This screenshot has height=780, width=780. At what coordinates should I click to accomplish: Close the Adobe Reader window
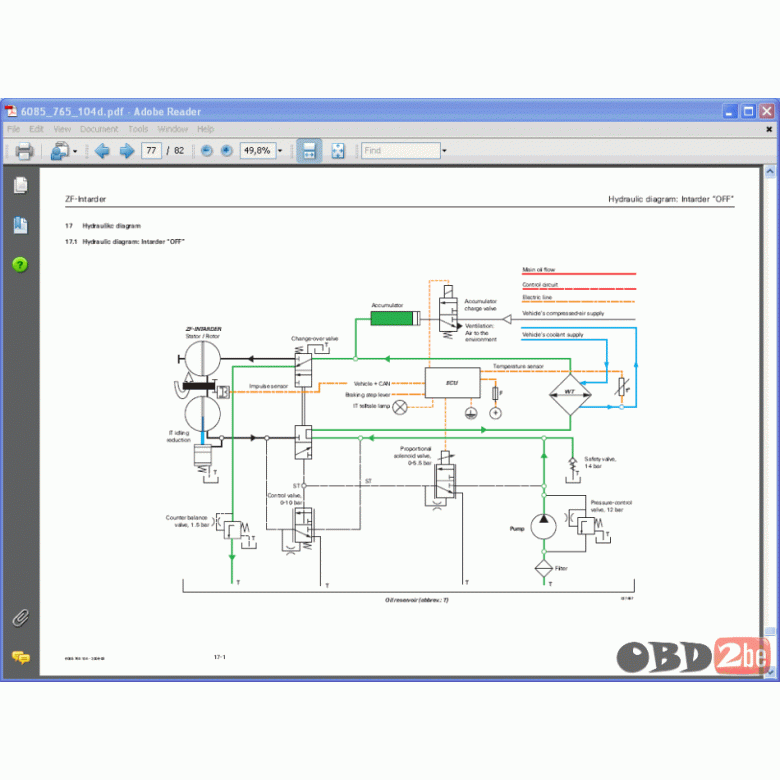coord(767,111)
